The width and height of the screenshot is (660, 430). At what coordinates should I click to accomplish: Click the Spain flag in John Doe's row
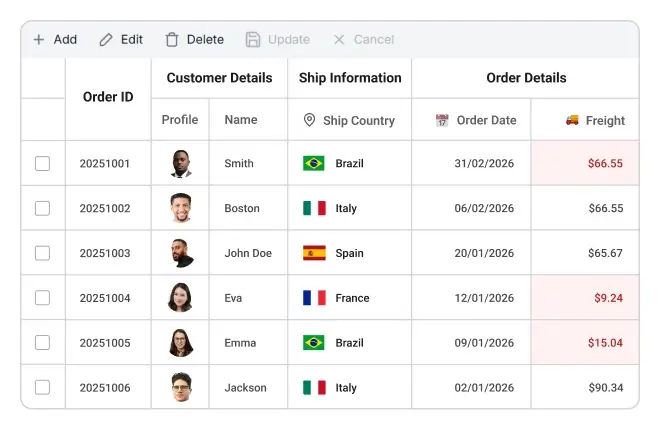point(314,253)
